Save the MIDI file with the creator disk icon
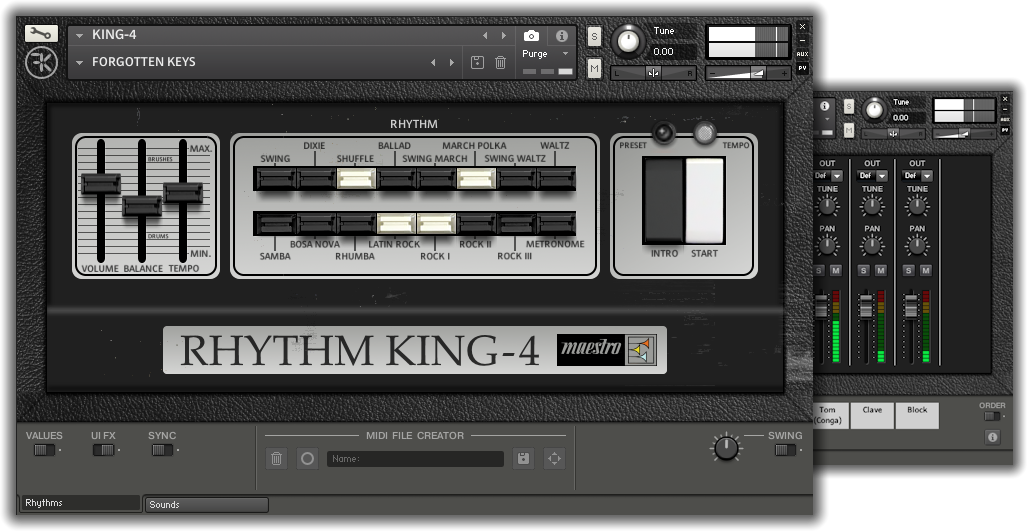 point(523,458)
